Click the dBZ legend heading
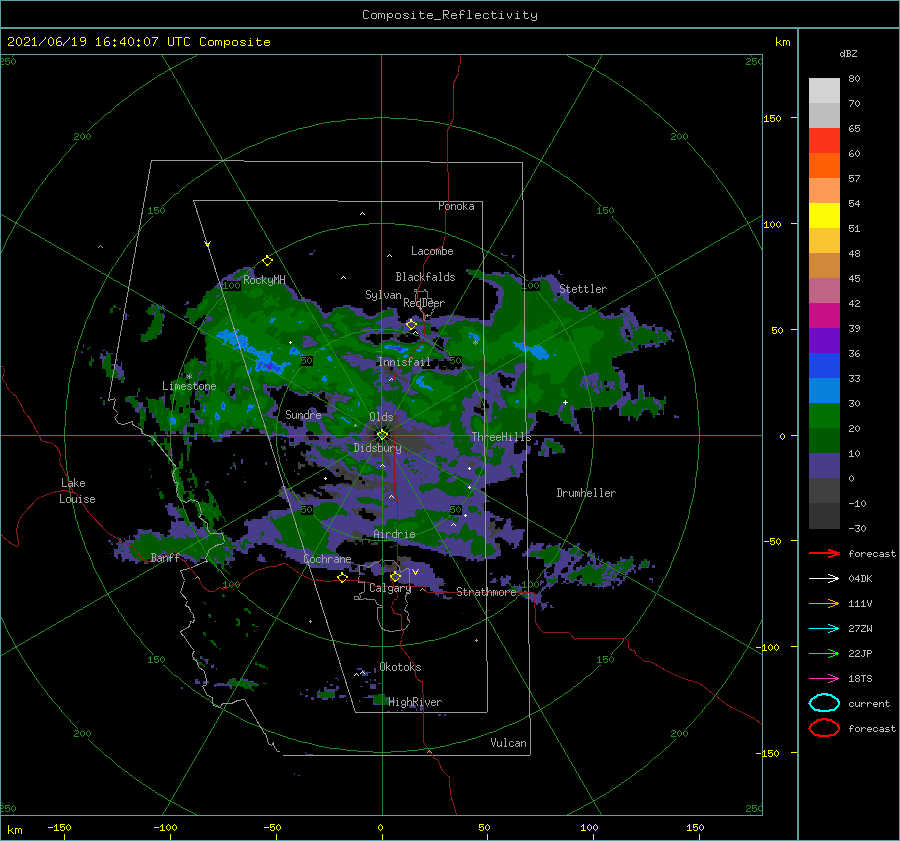The image size is (900, 841). coord(848,53)
